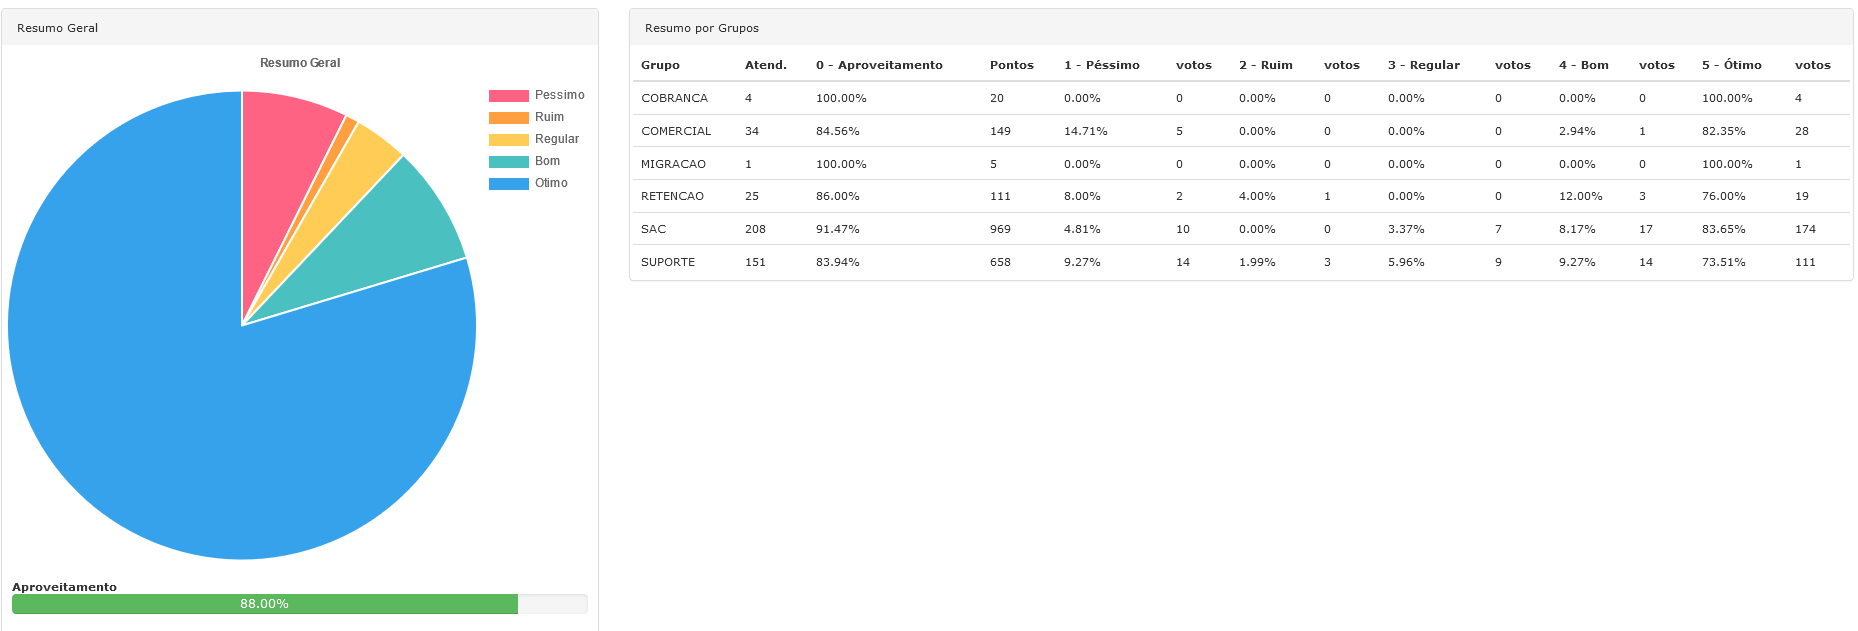
Task: Select the COBRANCA group row
Action: [674, 98]
